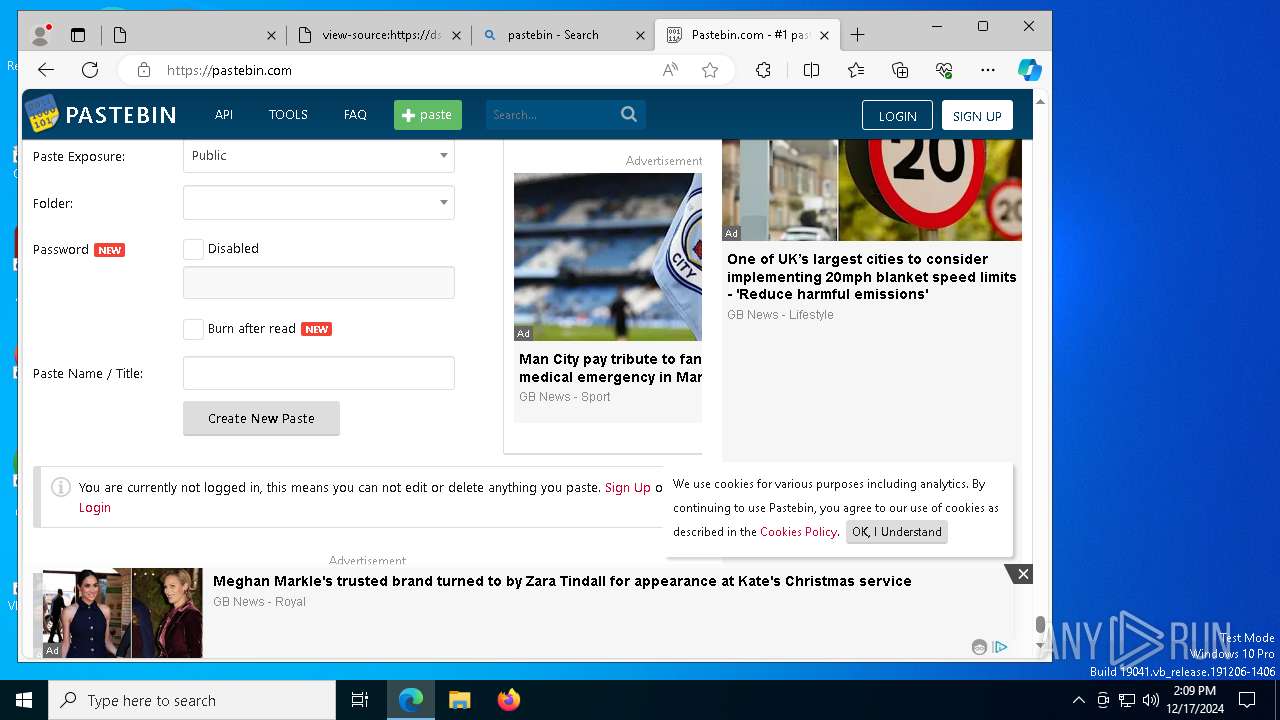This screenshot has height=720, width=1280.
Task: Click the page vertical scrollbar thumb
Action: coord(1040,626)
